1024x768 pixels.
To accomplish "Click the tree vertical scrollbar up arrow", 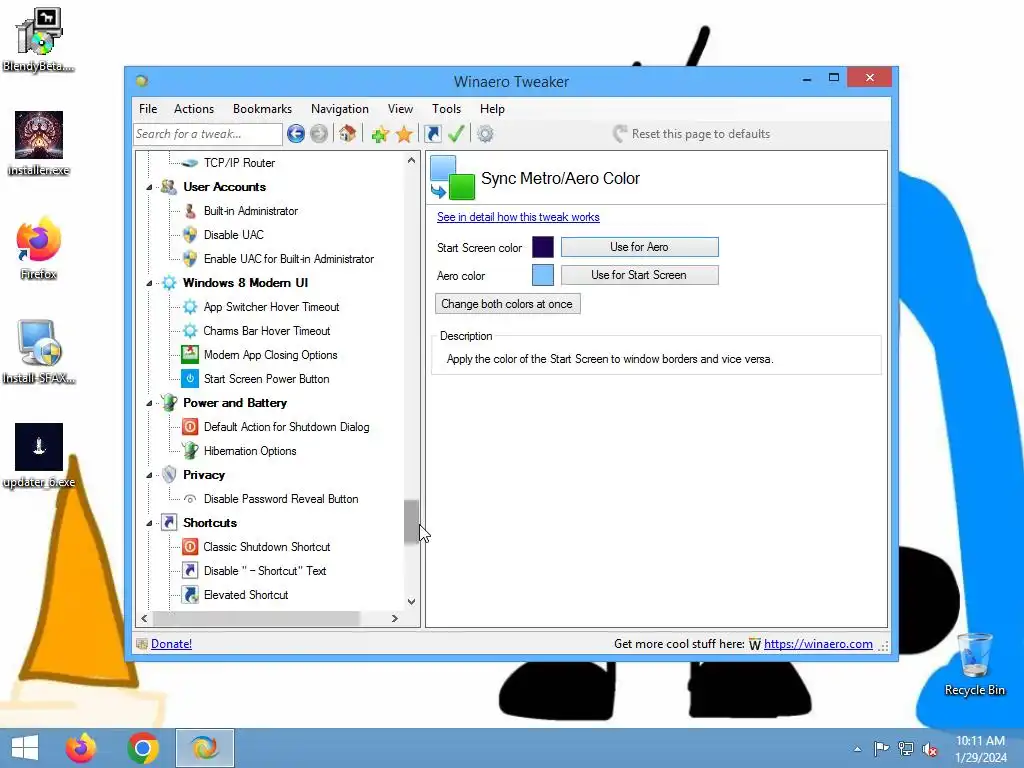I will tap(411, 160).
